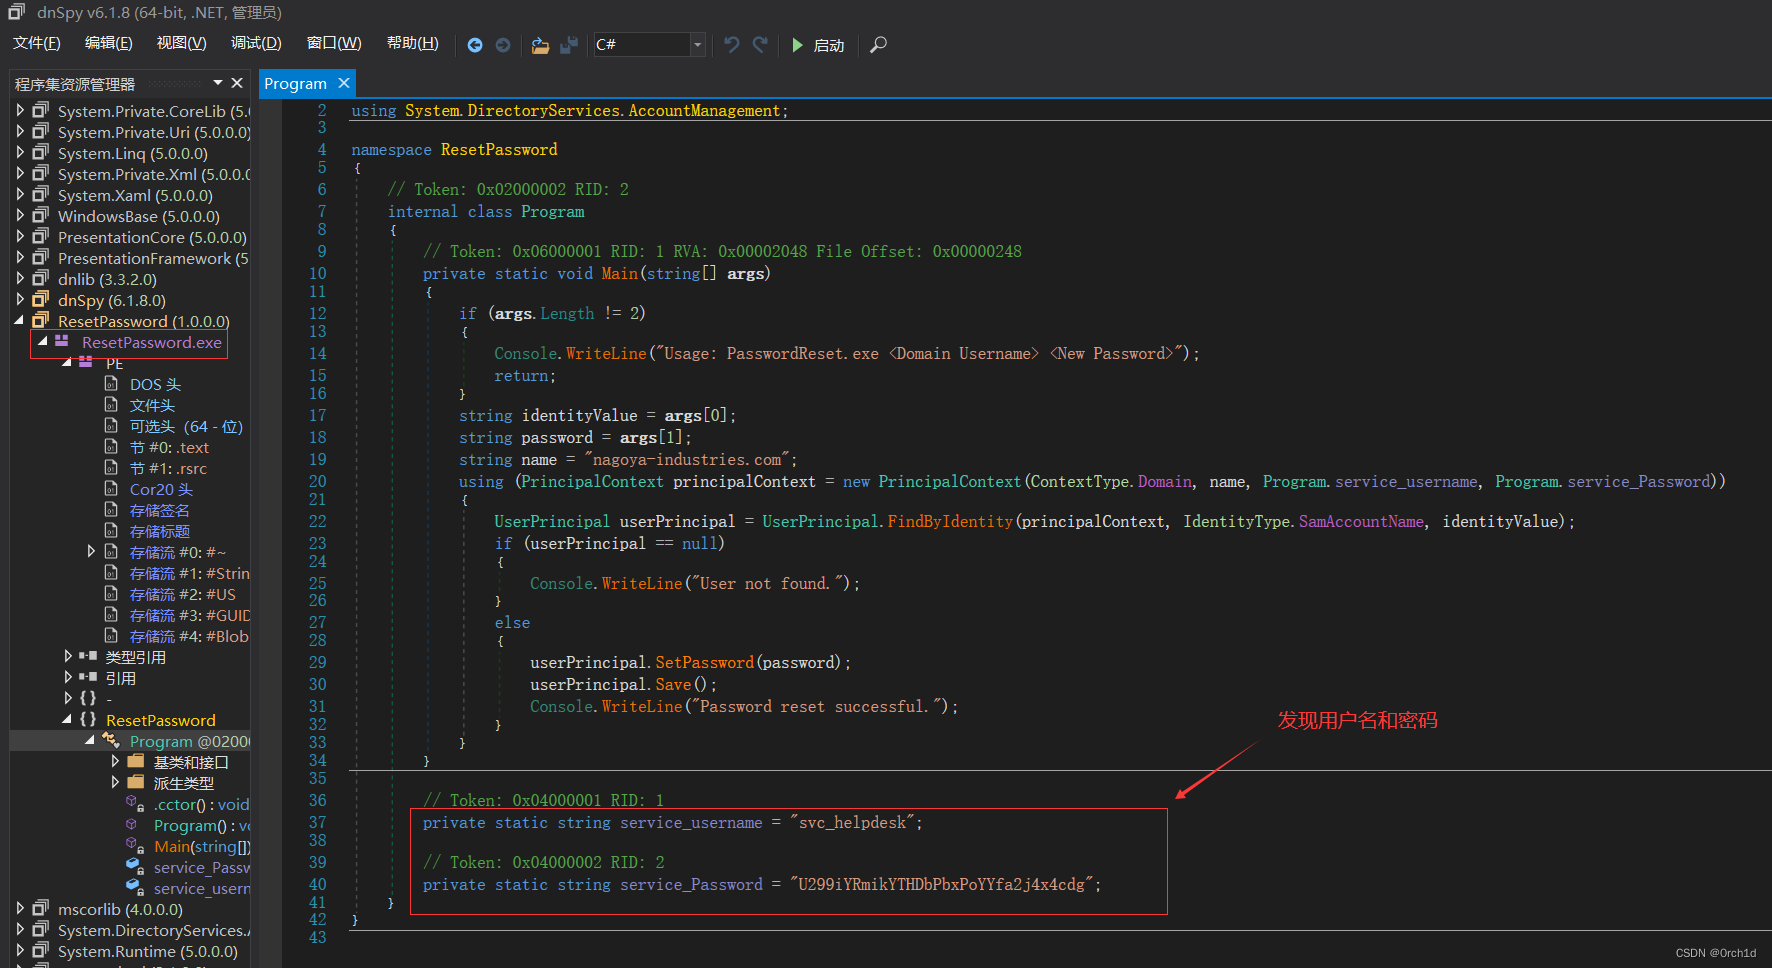This screenshot has width=1772, height=968.
Task: Select the .cctor() method
Action: tap(201, 804)
